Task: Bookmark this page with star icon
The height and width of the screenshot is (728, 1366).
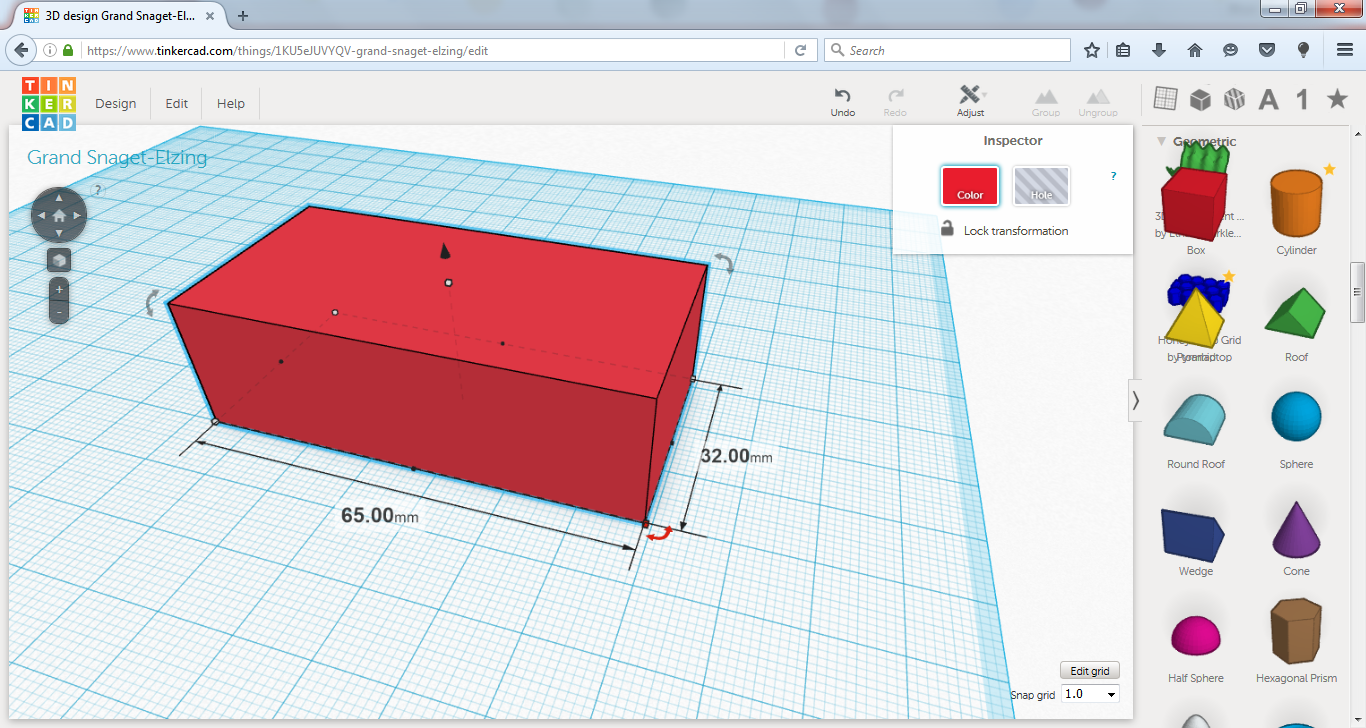Action: coord(1092,50)
